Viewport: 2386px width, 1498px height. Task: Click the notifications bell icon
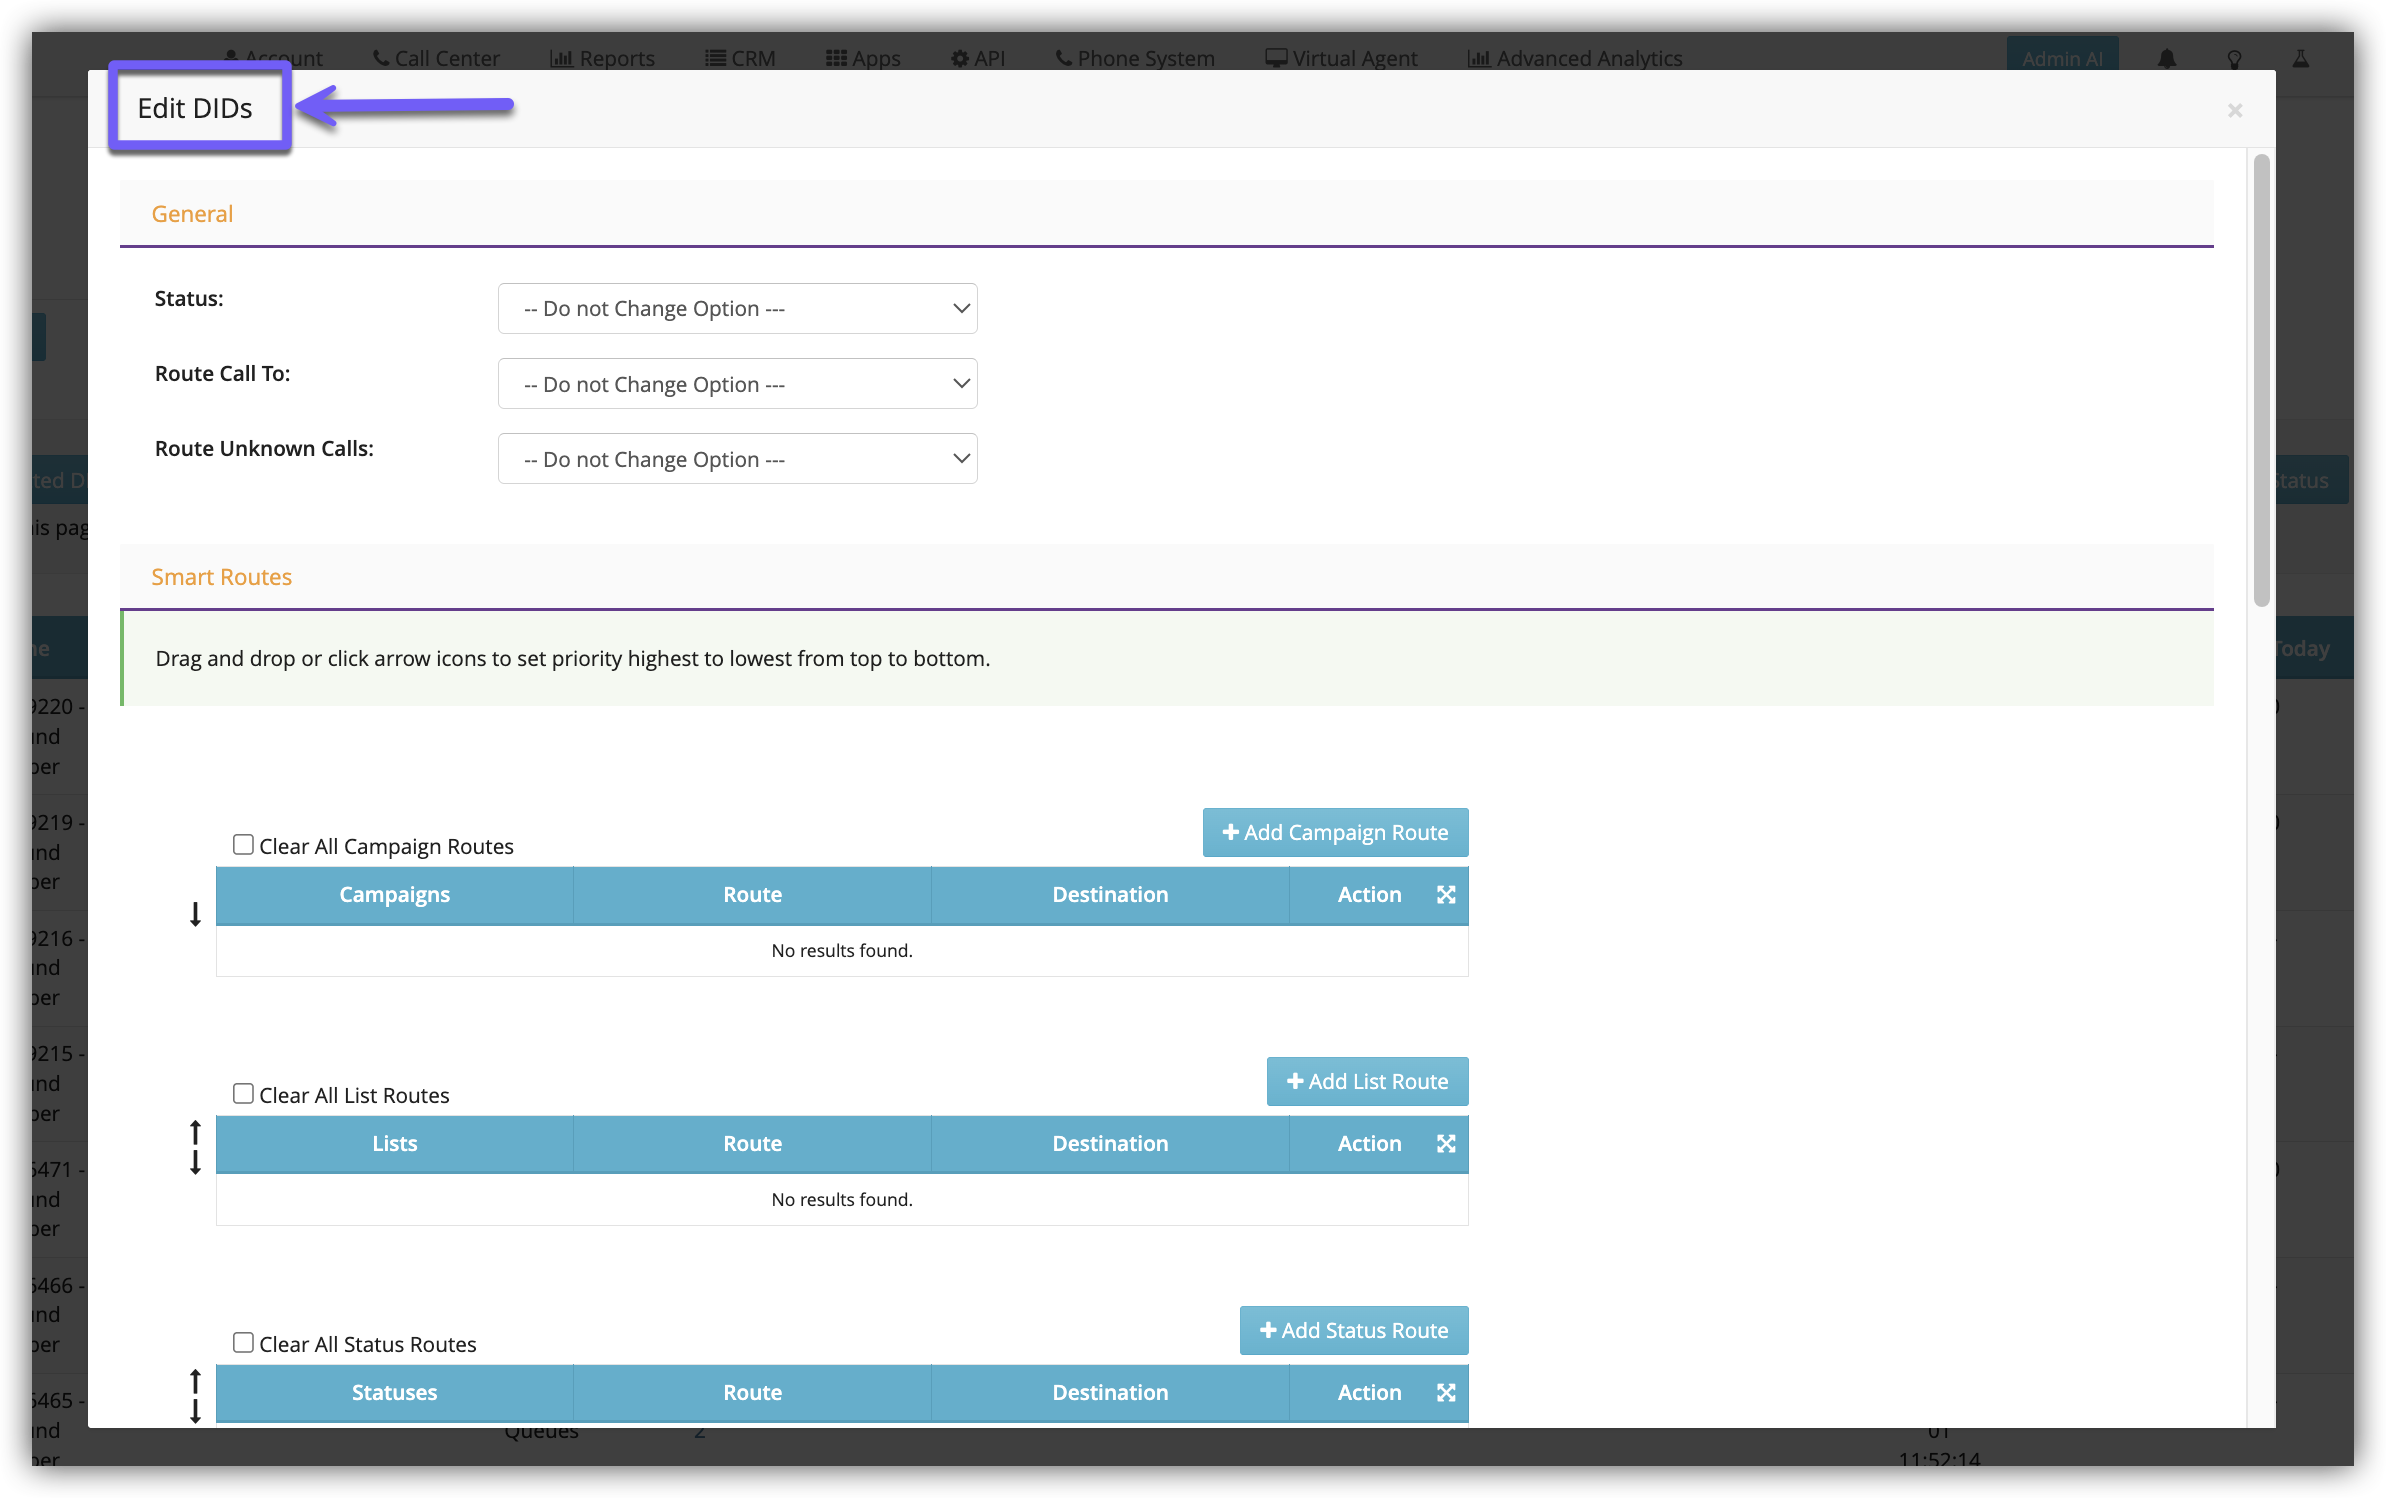2166,59
